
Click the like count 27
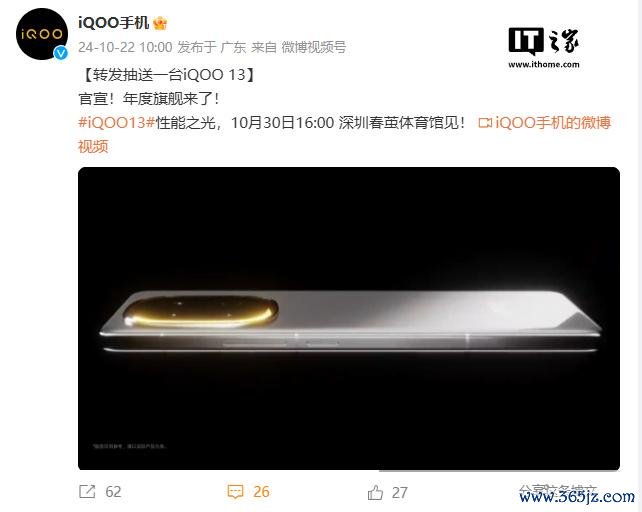click(x=400, y=492)
